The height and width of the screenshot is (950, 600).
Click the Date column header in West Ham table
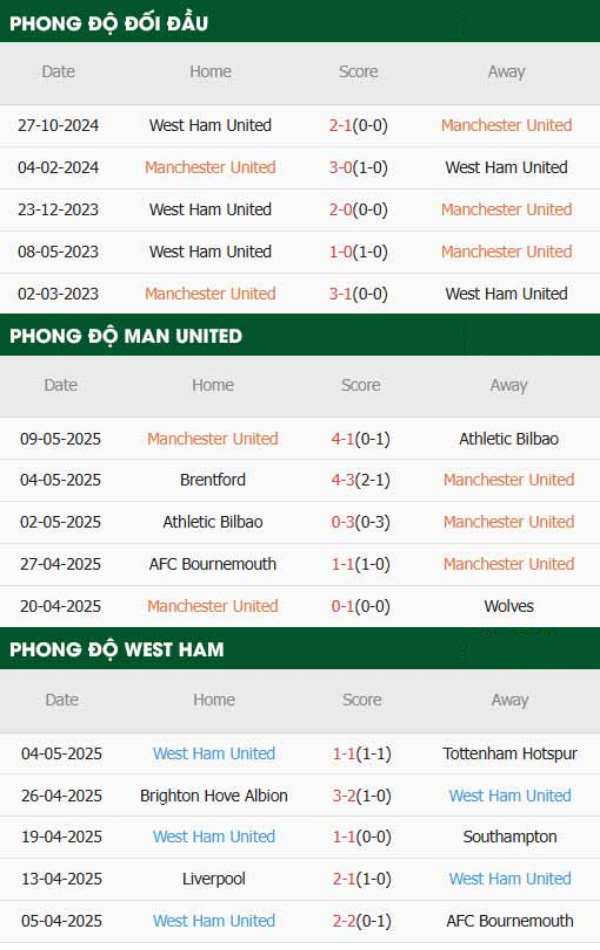click(62, 700)
